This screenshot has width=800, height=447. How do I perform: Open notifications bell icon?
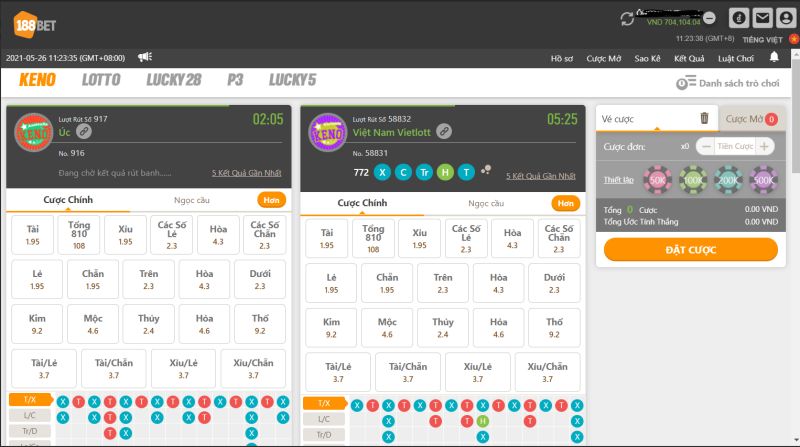click(x=774, y=57)
